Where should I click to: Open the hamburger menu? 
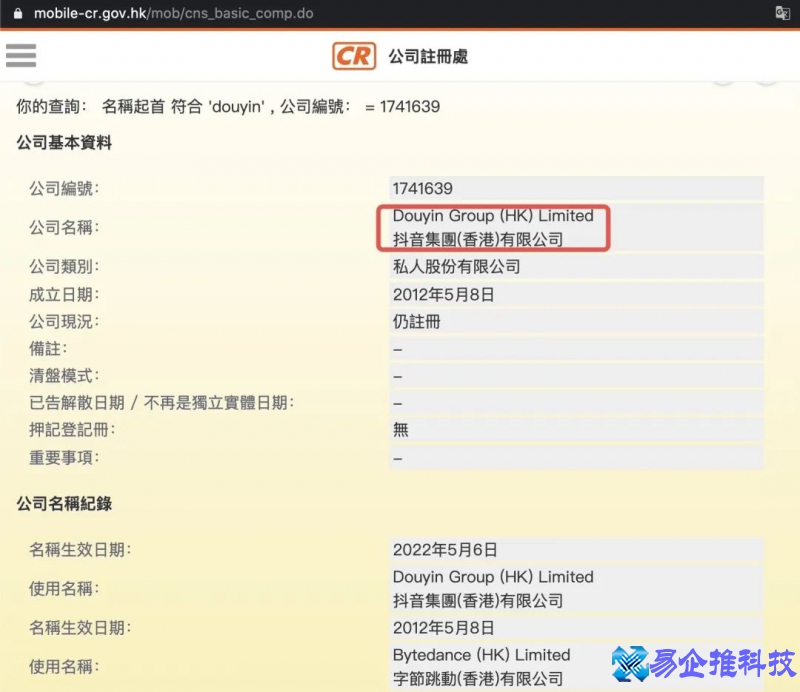(x=21, y=55)
